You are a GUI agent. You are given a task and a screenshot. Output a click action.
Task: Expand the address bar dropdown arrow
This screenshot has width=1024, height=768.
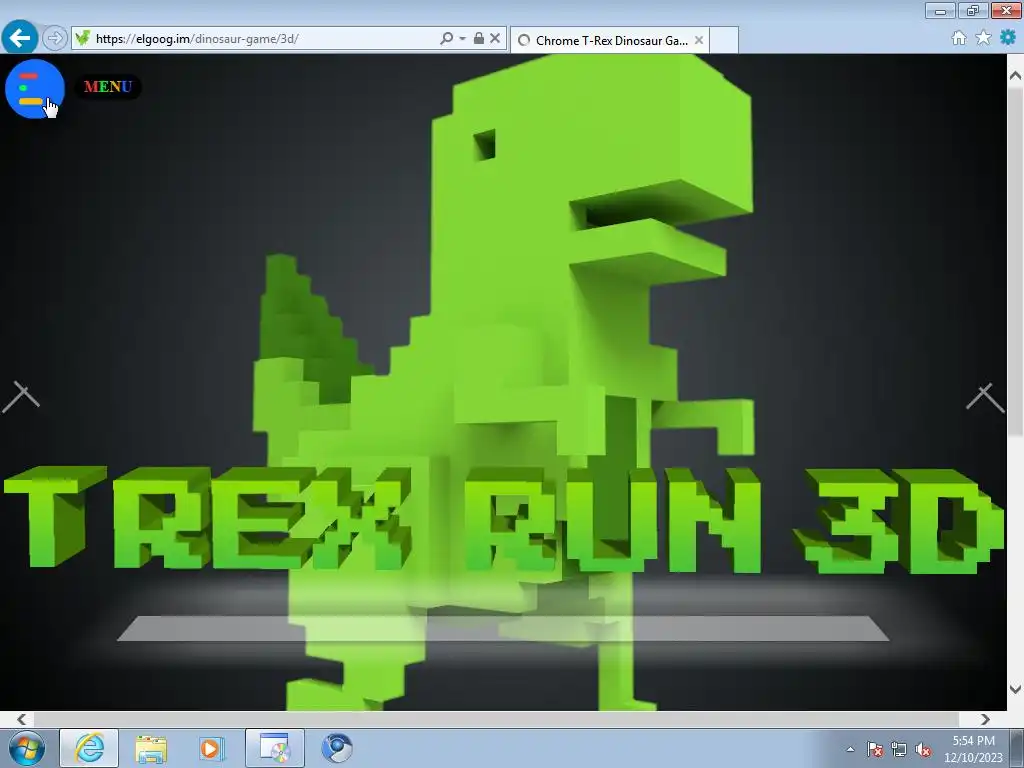[462, 39]
